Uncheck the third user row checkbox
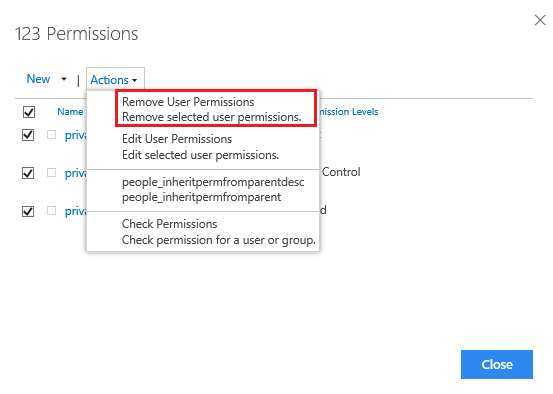 tap(28, 211)
